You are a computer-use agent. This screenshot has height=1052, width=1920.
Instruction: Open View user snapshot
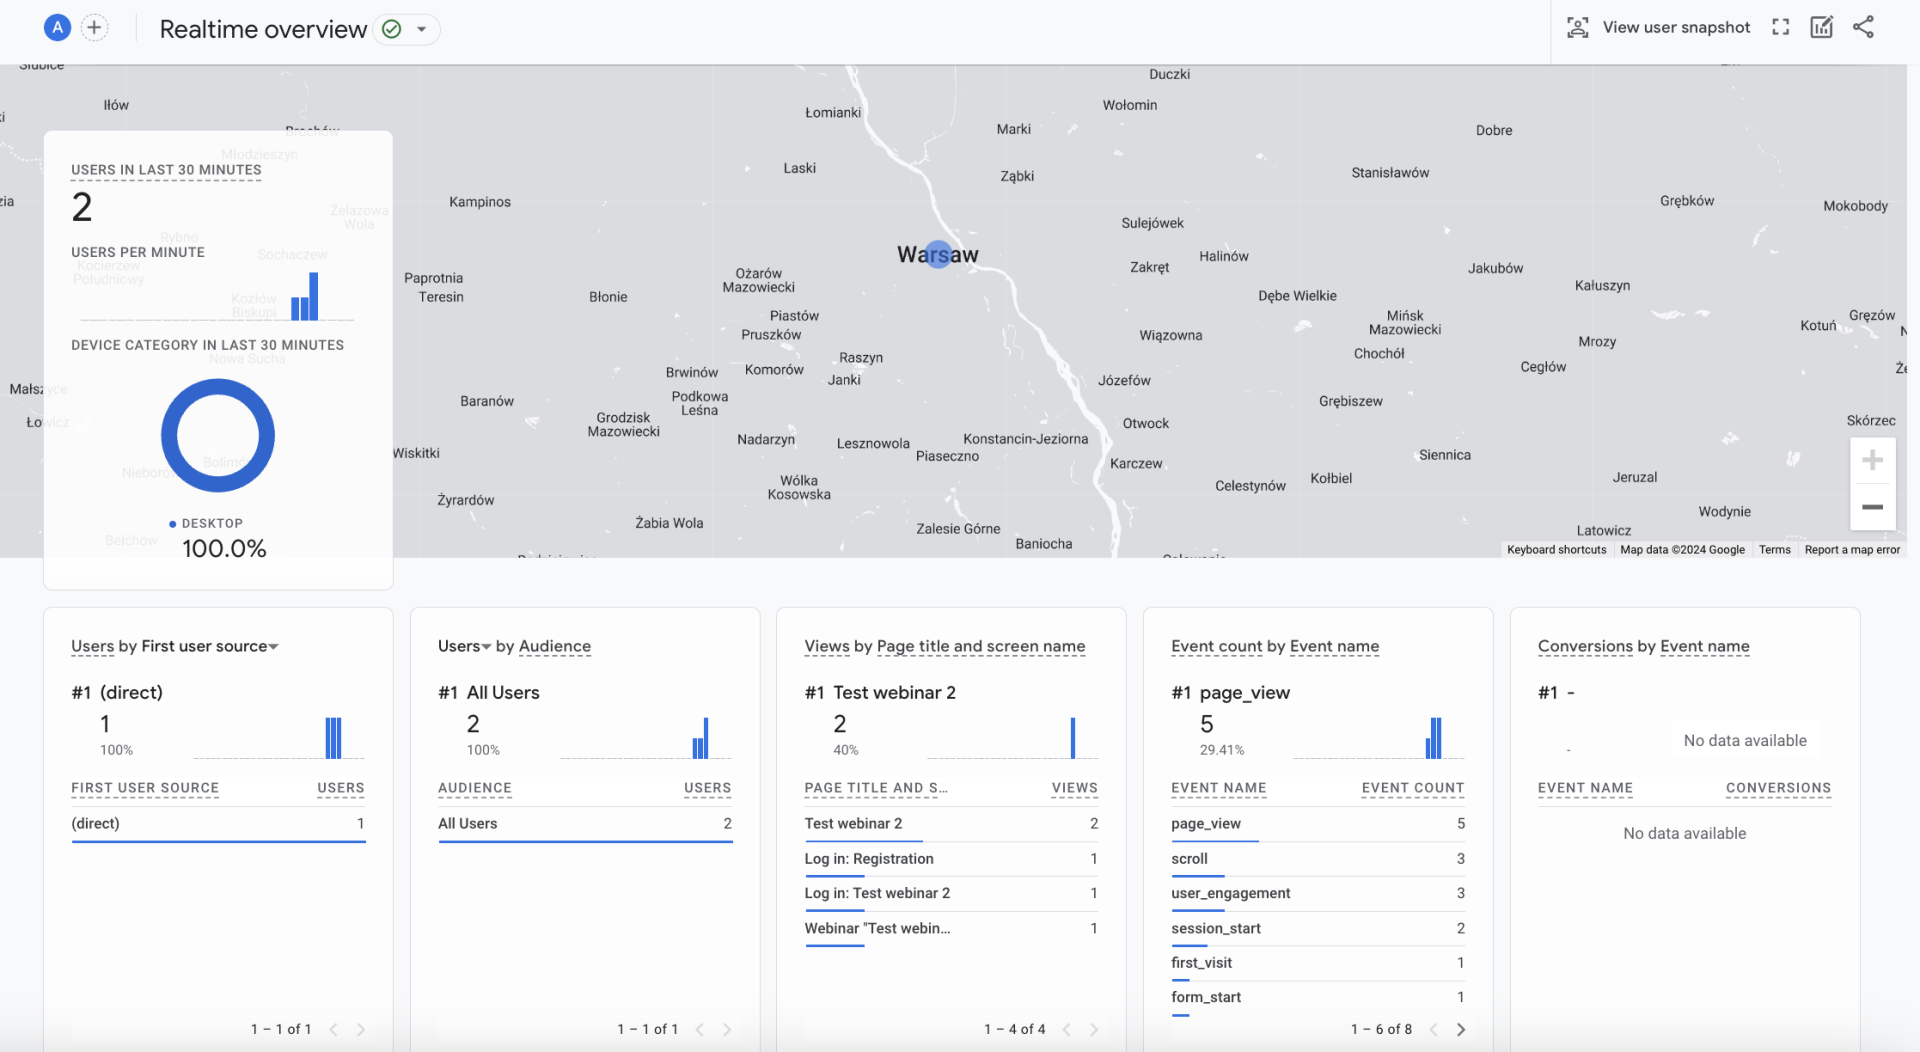1660,27
